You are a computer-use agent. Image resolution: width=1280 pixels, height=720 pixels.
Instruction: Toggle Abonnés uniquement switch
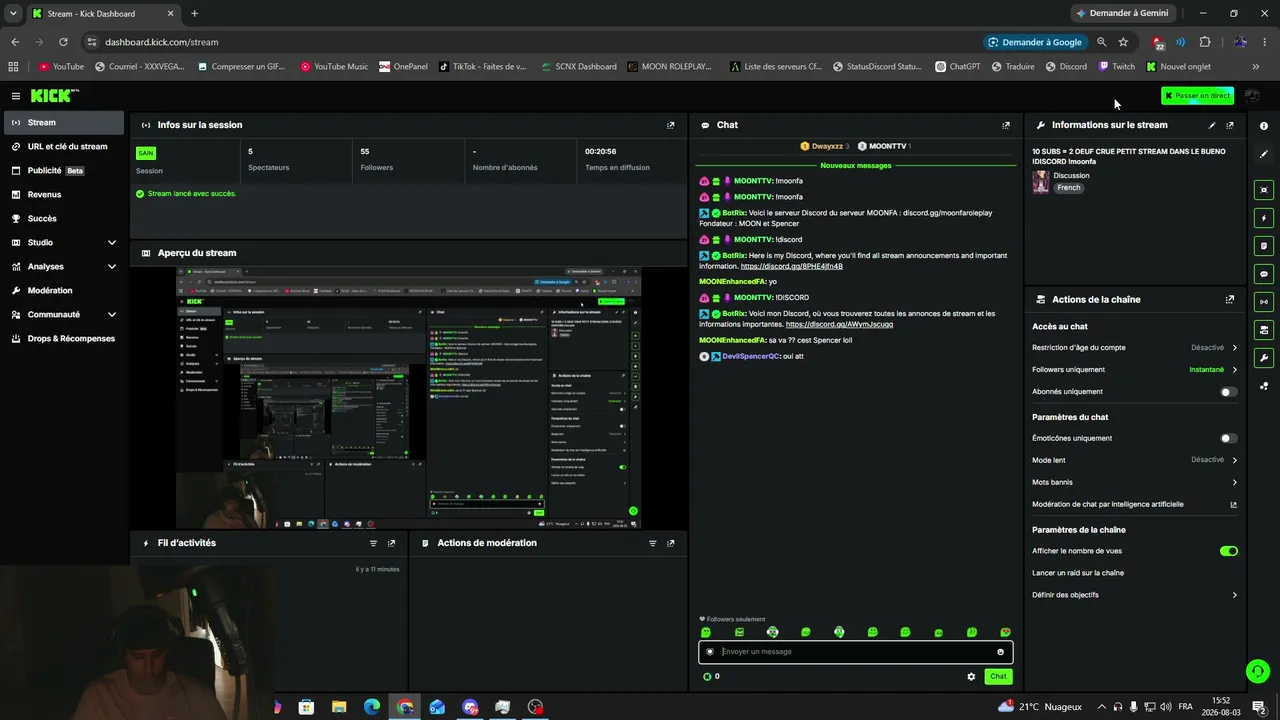1229,392
